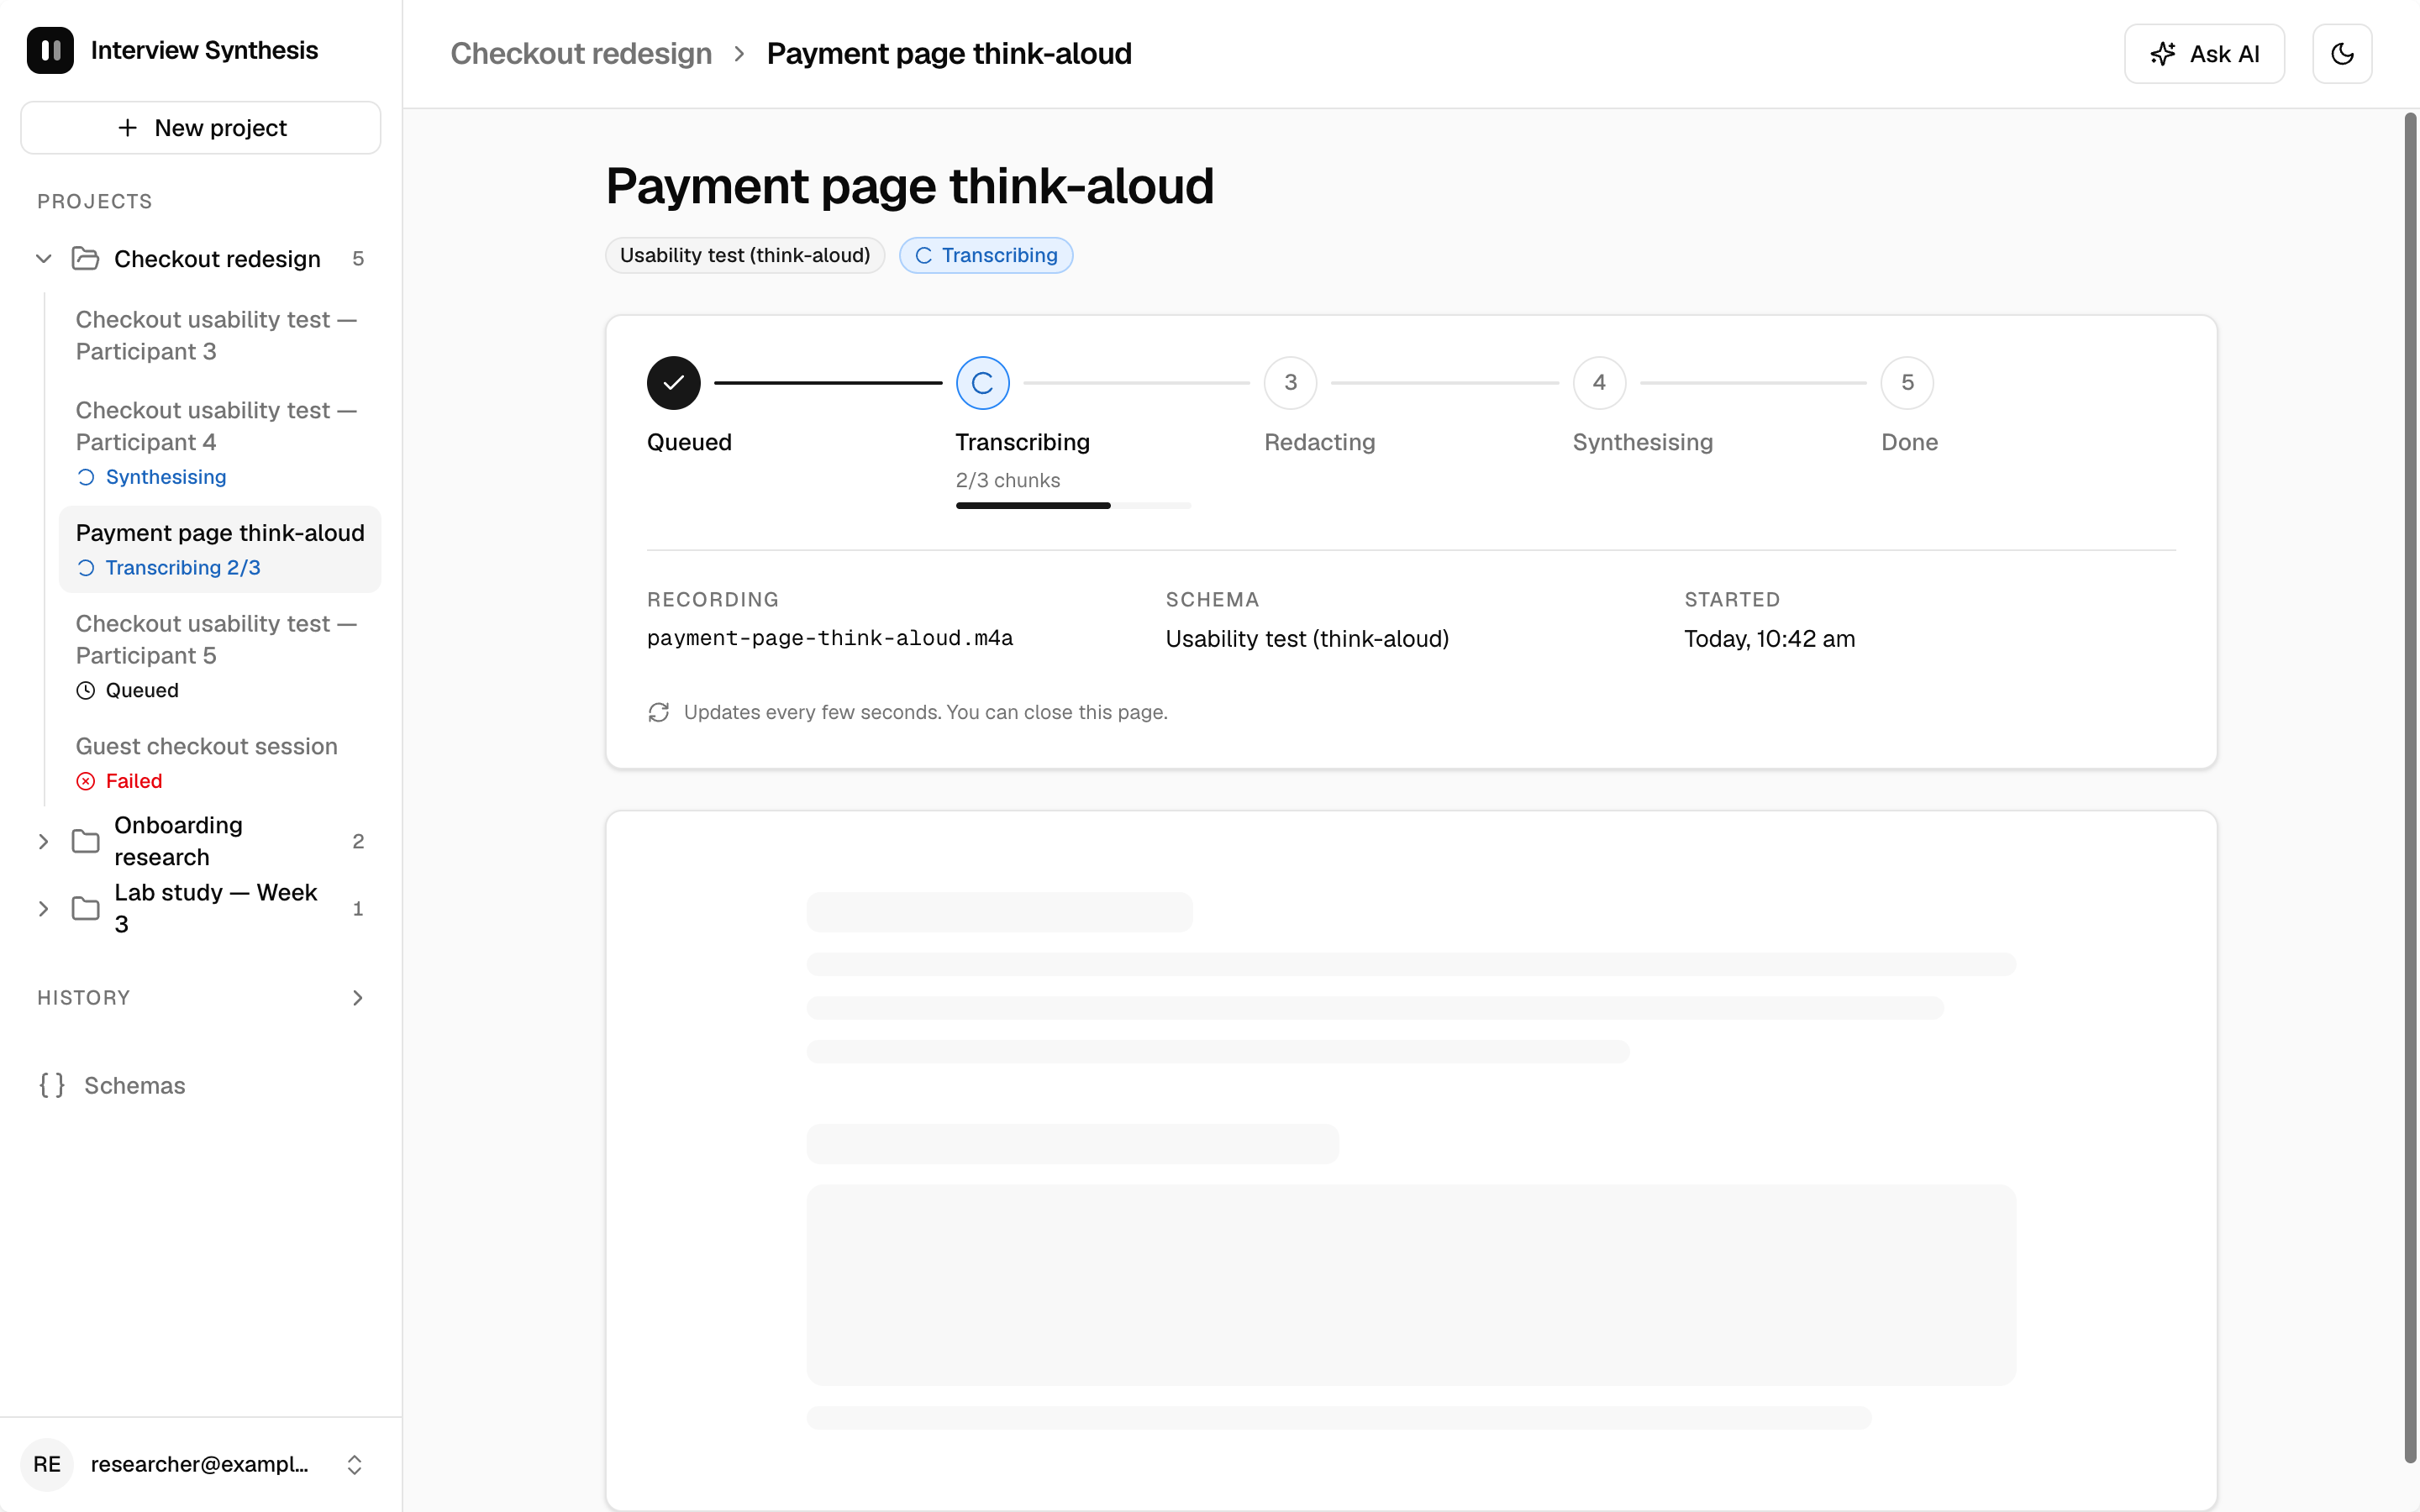2420x1512 pixels.
Task: Click the step 5 Done circle
Action: pyautogui.click(x=1907, y=383)
